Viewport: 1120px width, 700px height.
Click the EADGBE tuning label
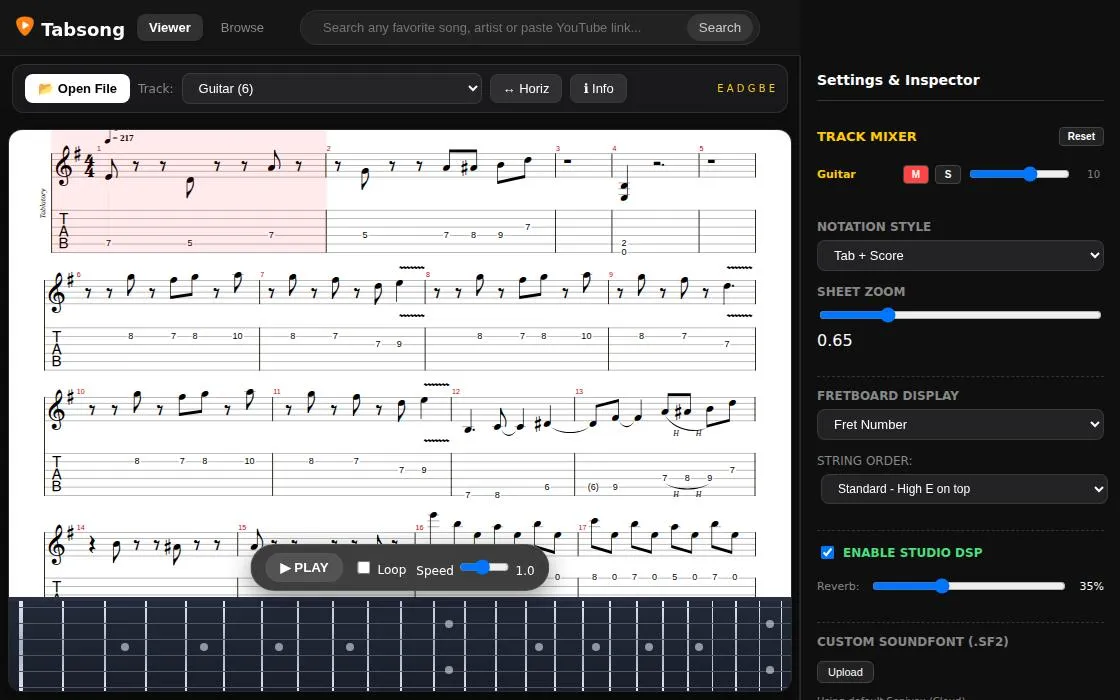click(x=746, y=89)
